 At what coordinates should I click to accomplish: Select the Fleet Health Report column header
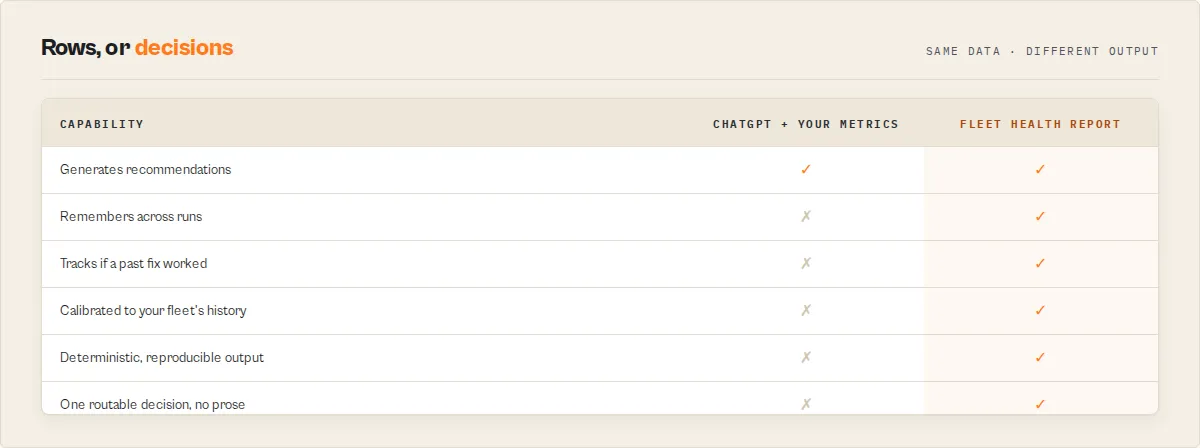pyautogui.click(x=1040, y=124)
